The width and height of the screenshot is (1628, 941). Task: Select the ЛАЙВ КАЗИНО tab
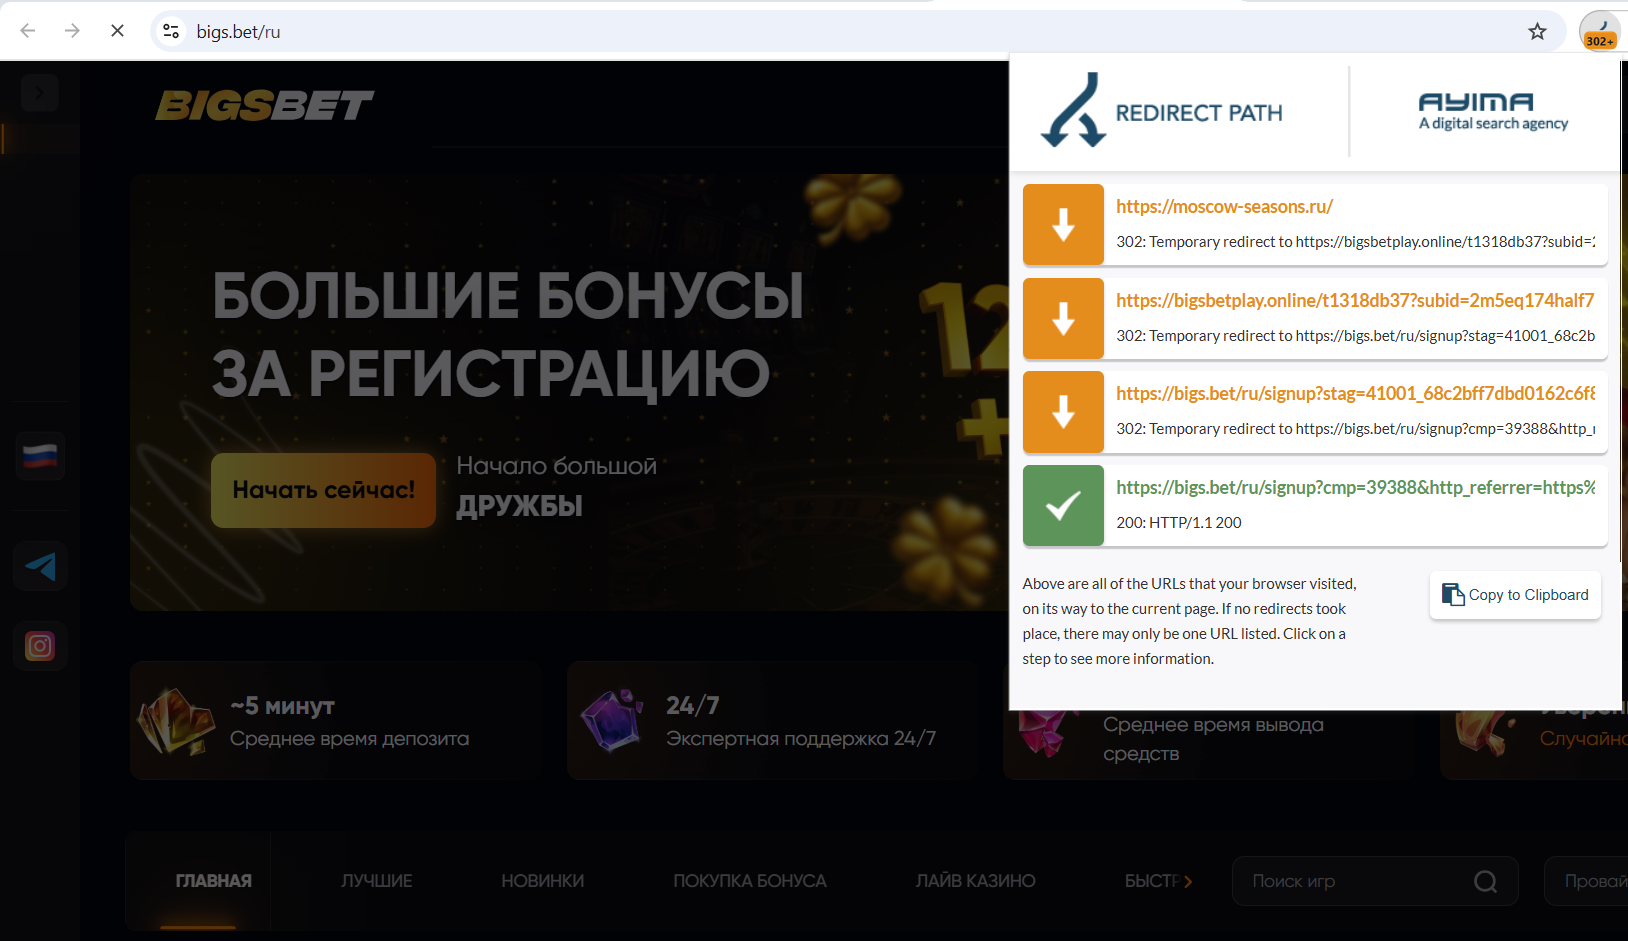[975, 881]
